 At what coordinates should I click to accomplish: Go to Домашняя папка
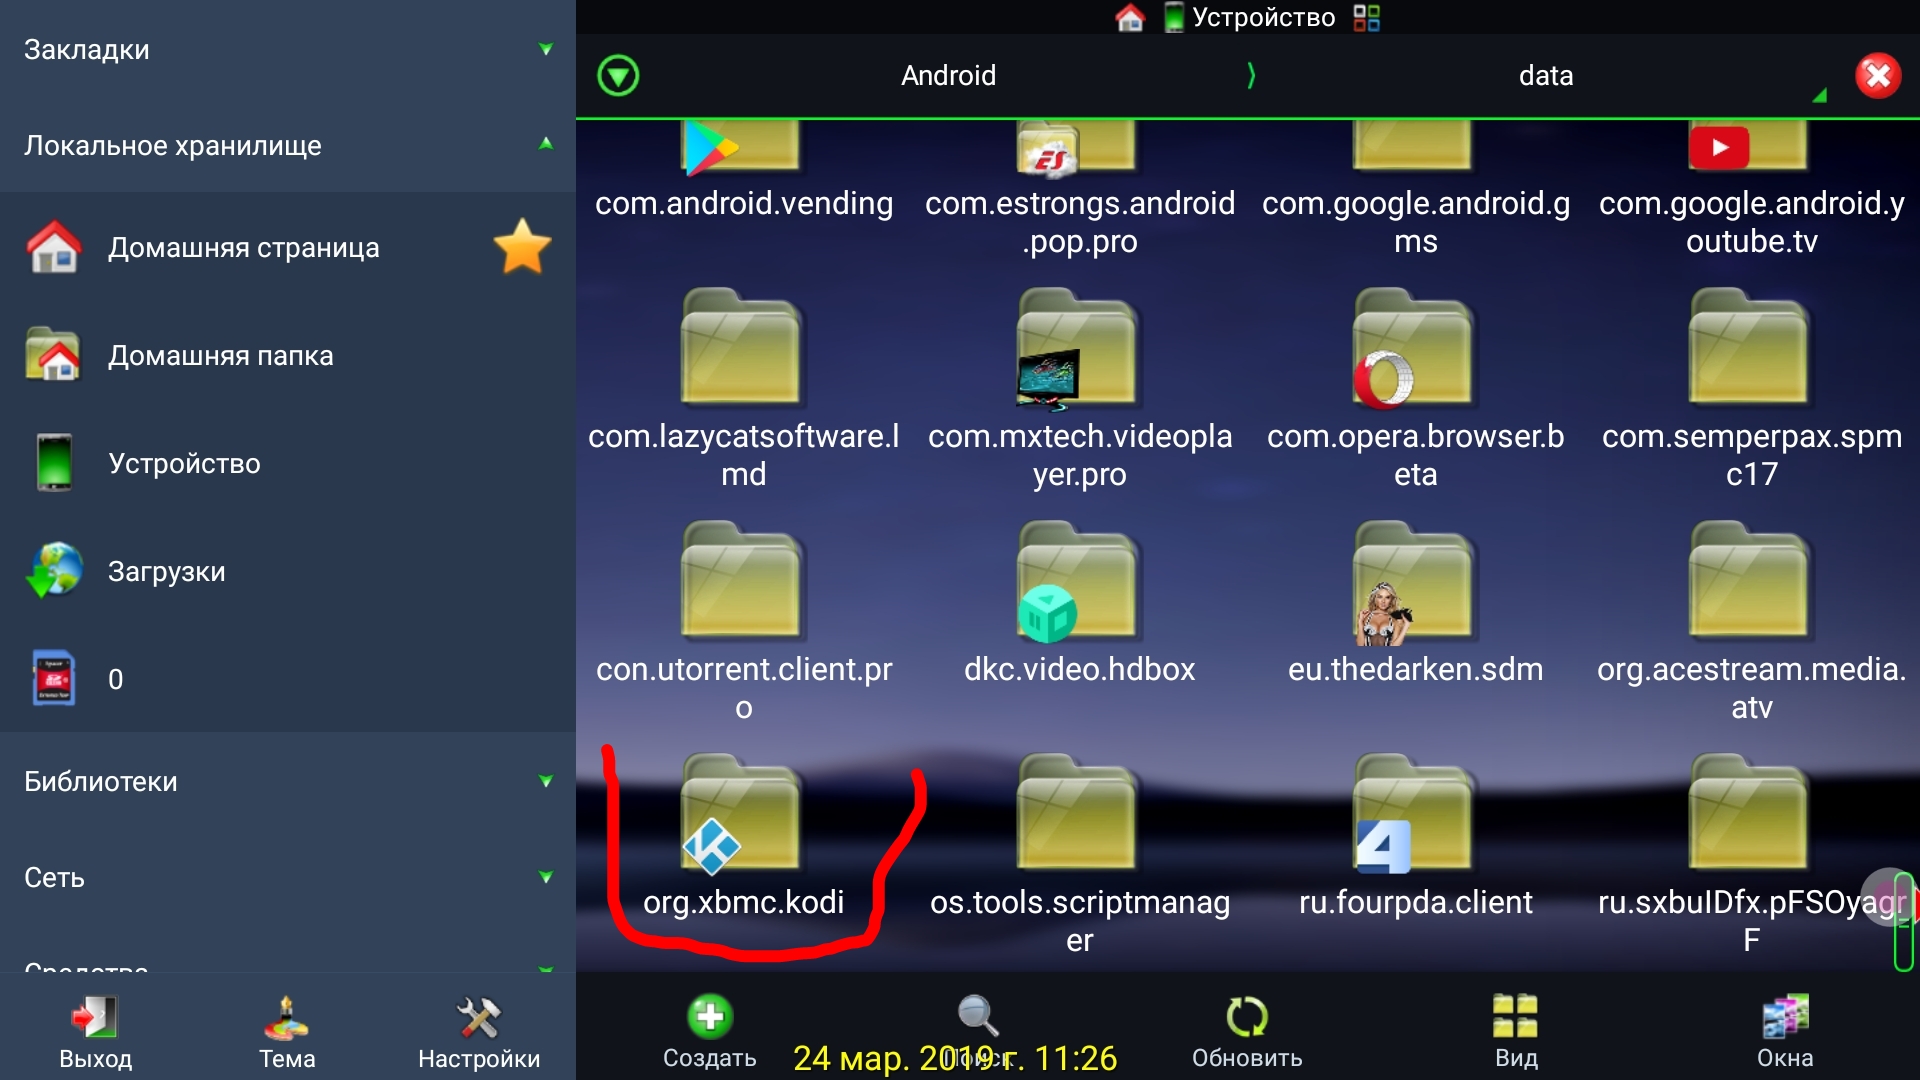(x=288, y=355)
